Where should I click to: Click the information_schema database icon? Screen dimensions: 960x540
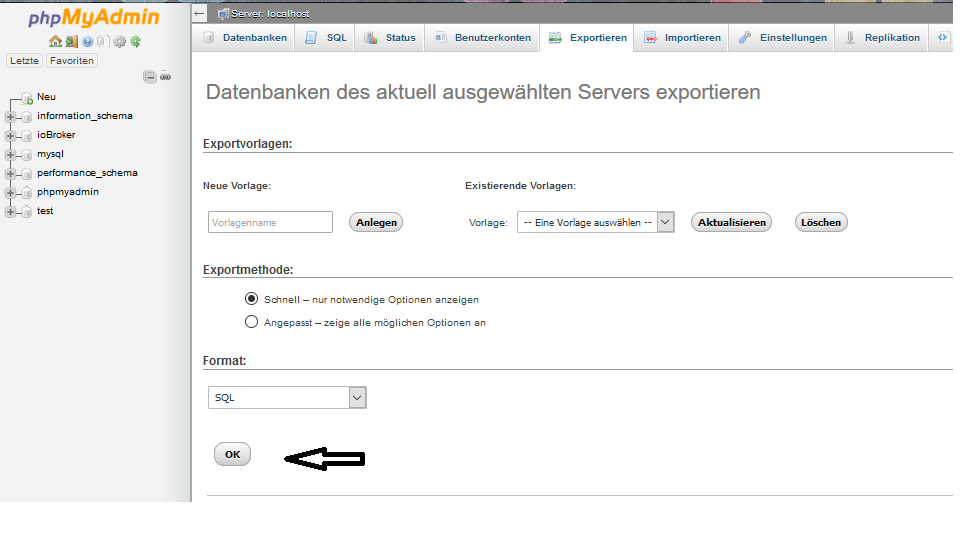[27, 117]
